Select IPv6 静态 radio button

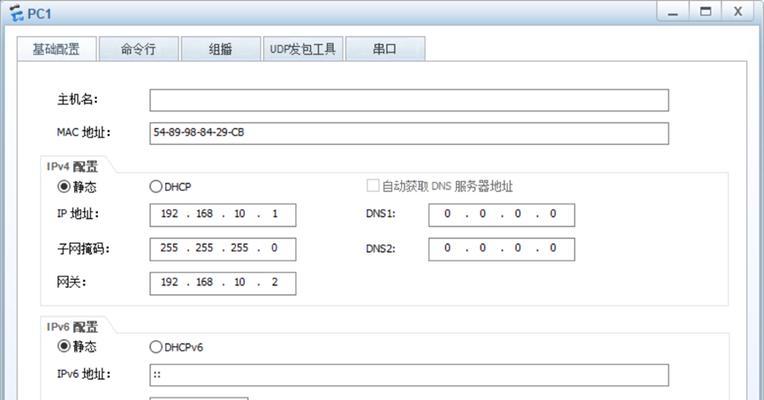point(64,346)
